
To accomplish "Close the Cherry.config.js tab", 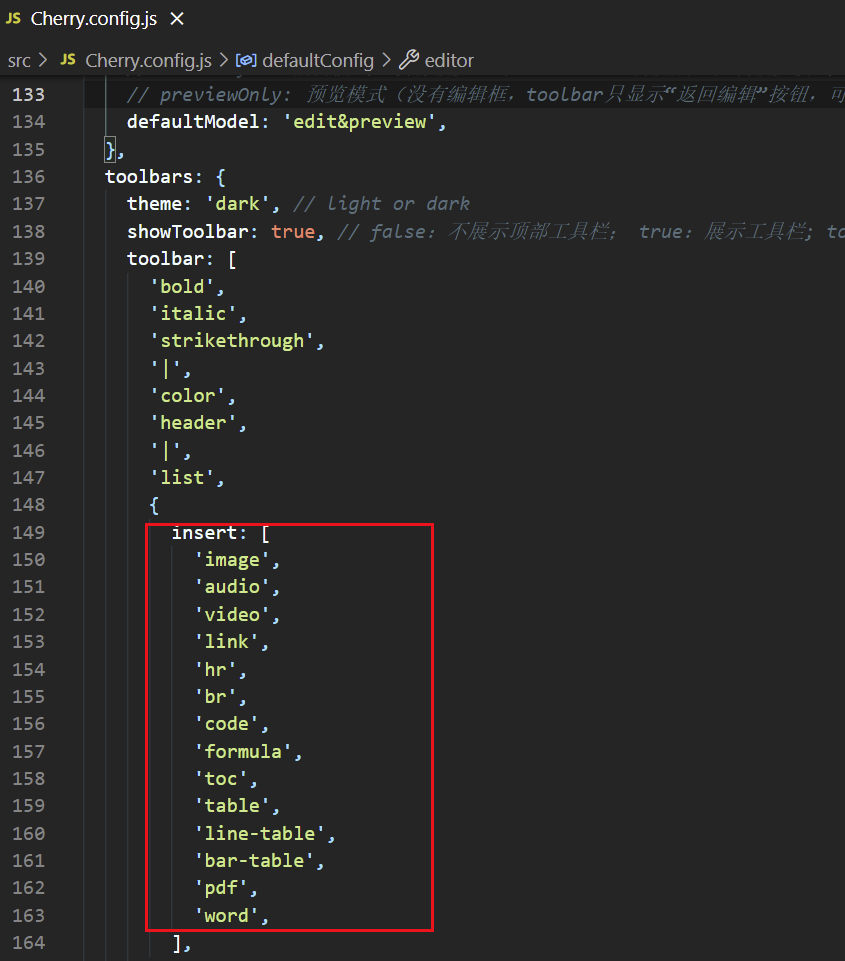I will tap(177, 19).
